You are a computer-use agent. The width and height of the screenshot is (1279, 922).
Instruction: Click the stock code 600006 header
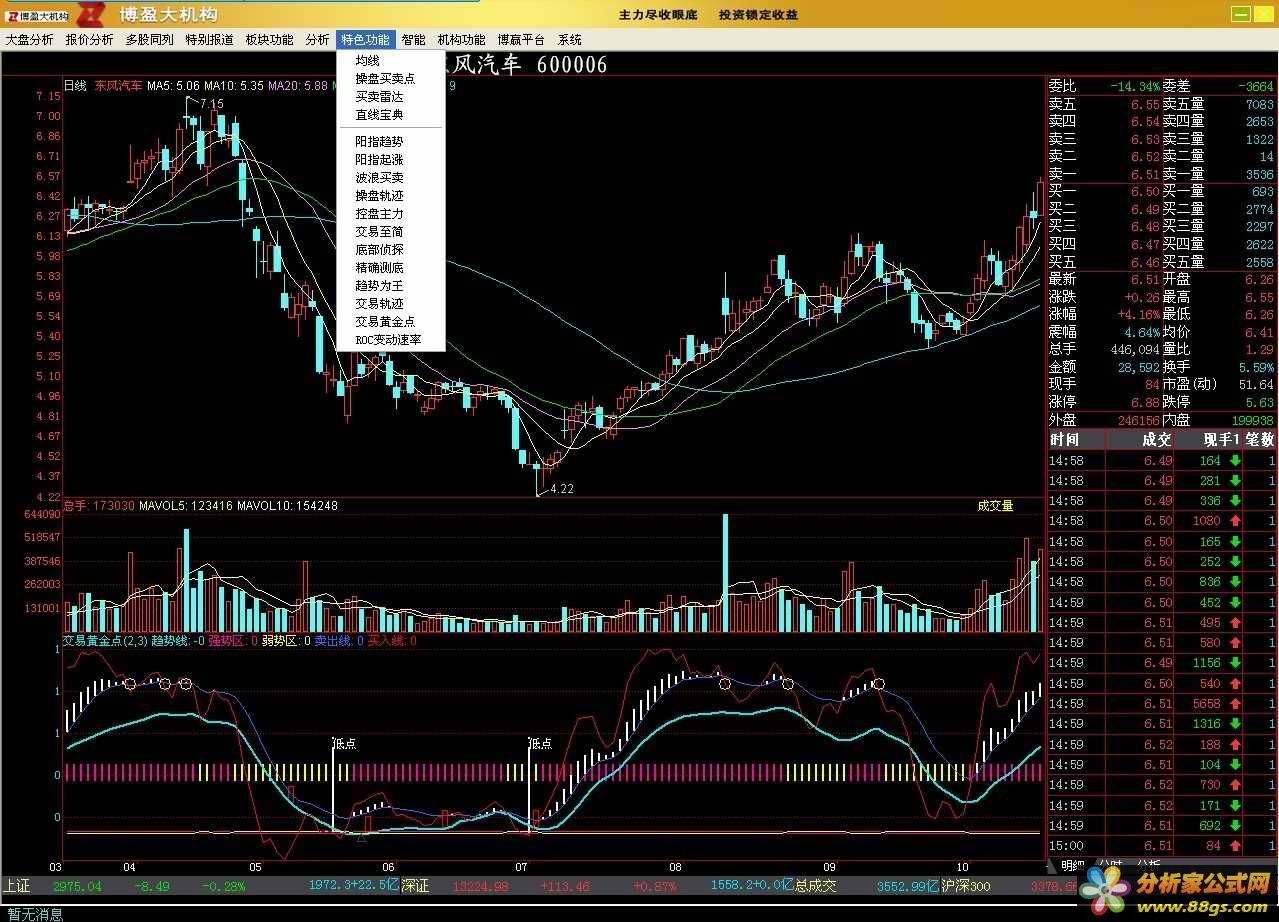572,65
